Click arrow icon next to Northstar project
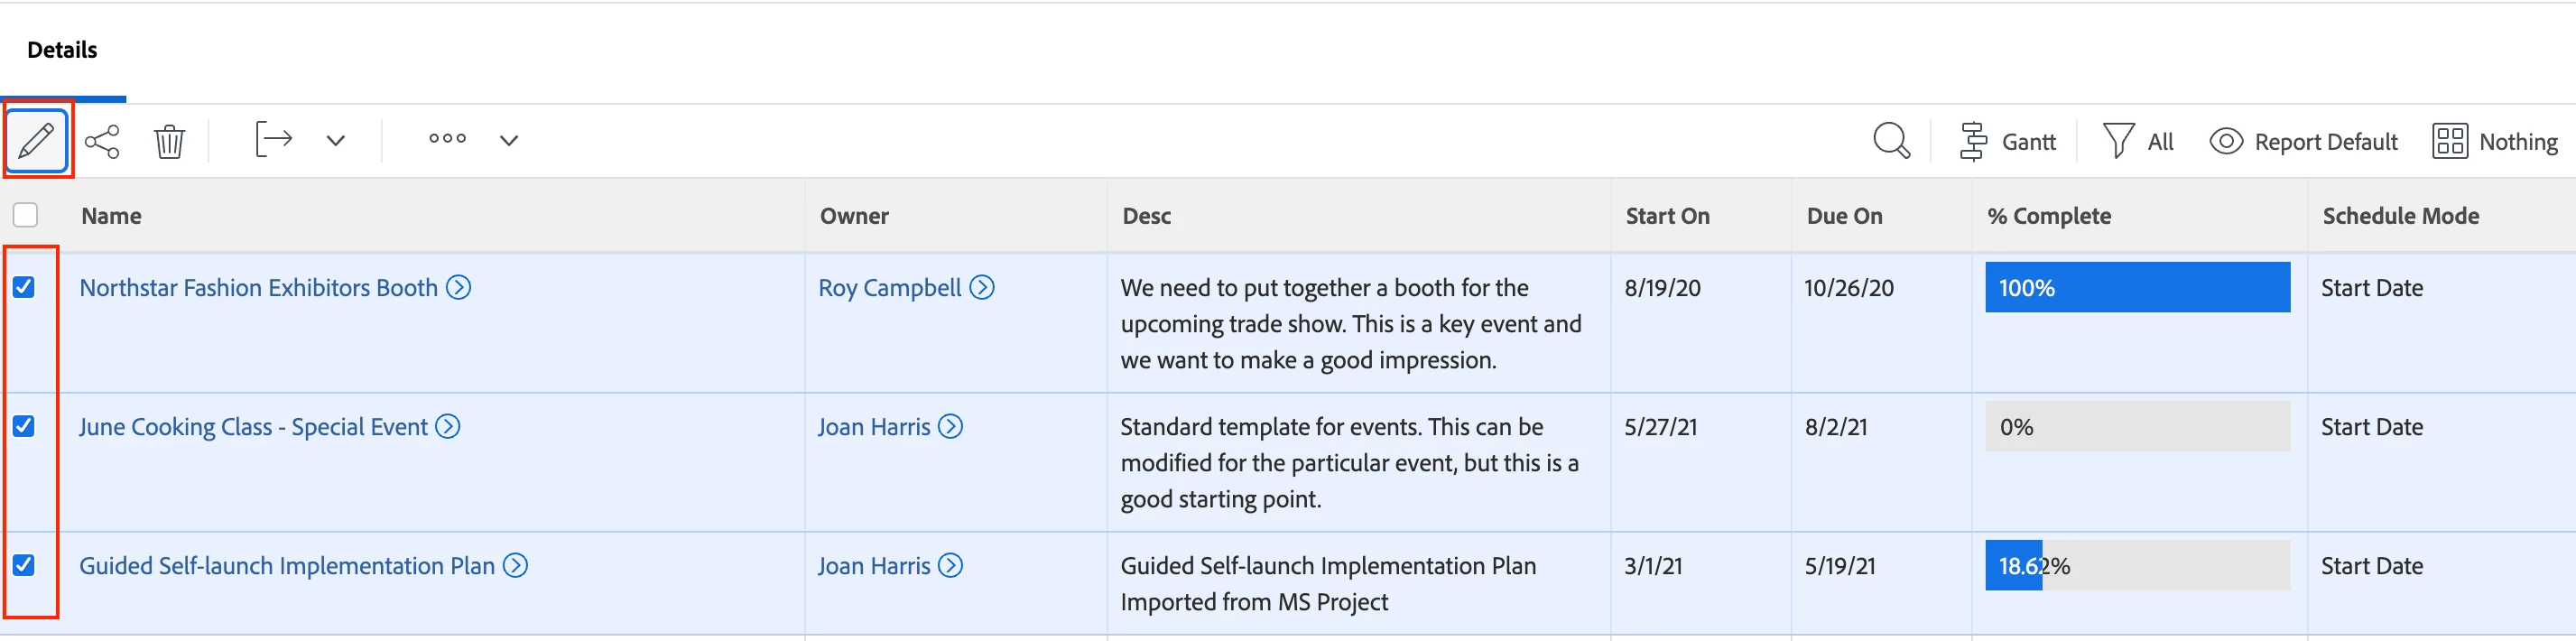 459,288
